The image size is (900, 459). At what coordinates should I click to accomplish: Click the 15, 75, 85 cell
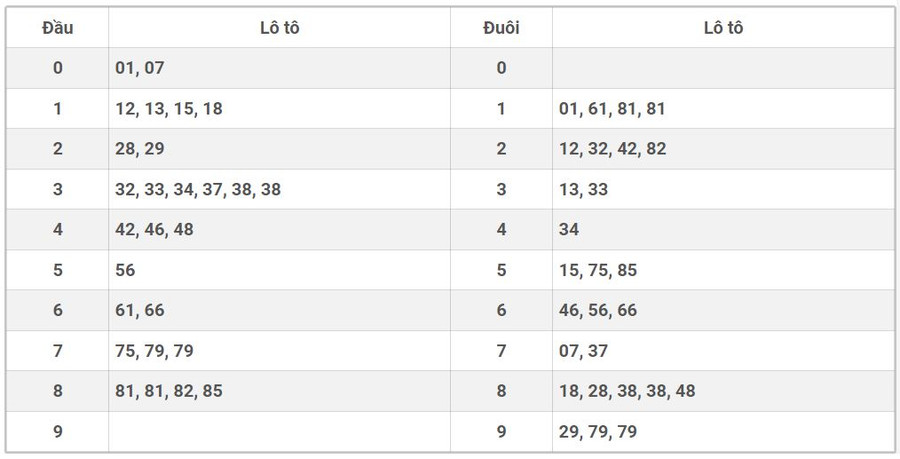pyautogui.click(x=598, y=270)
